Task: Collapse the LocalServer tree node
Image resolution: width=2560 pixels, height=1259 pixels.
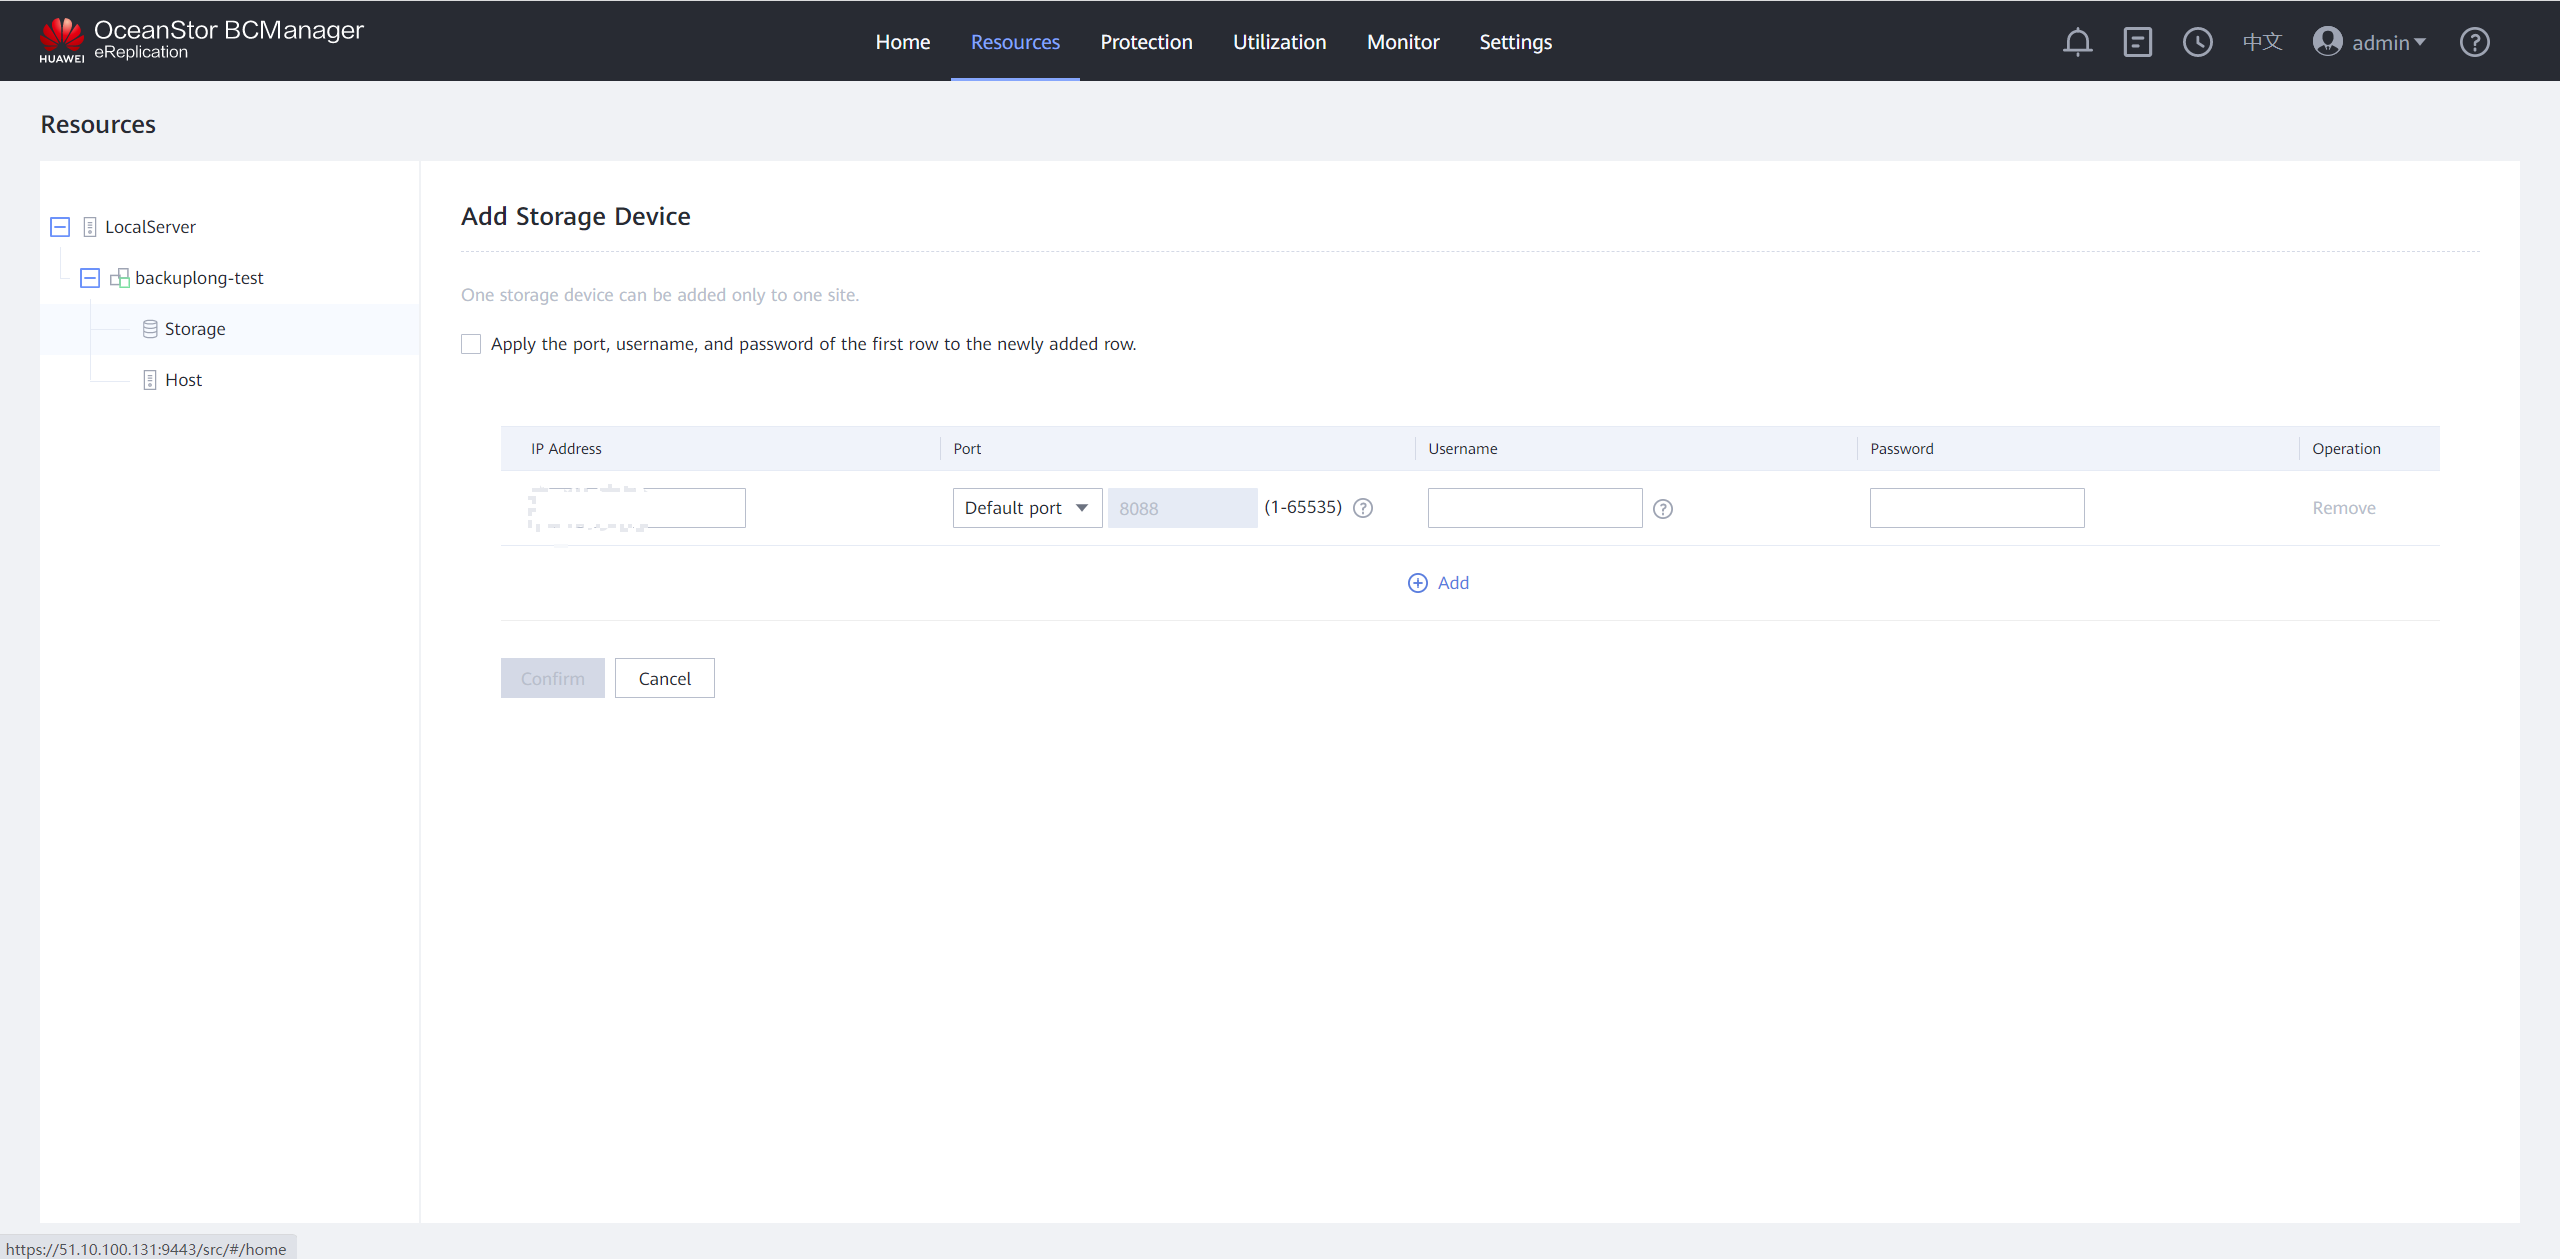Action: point(60,227)
